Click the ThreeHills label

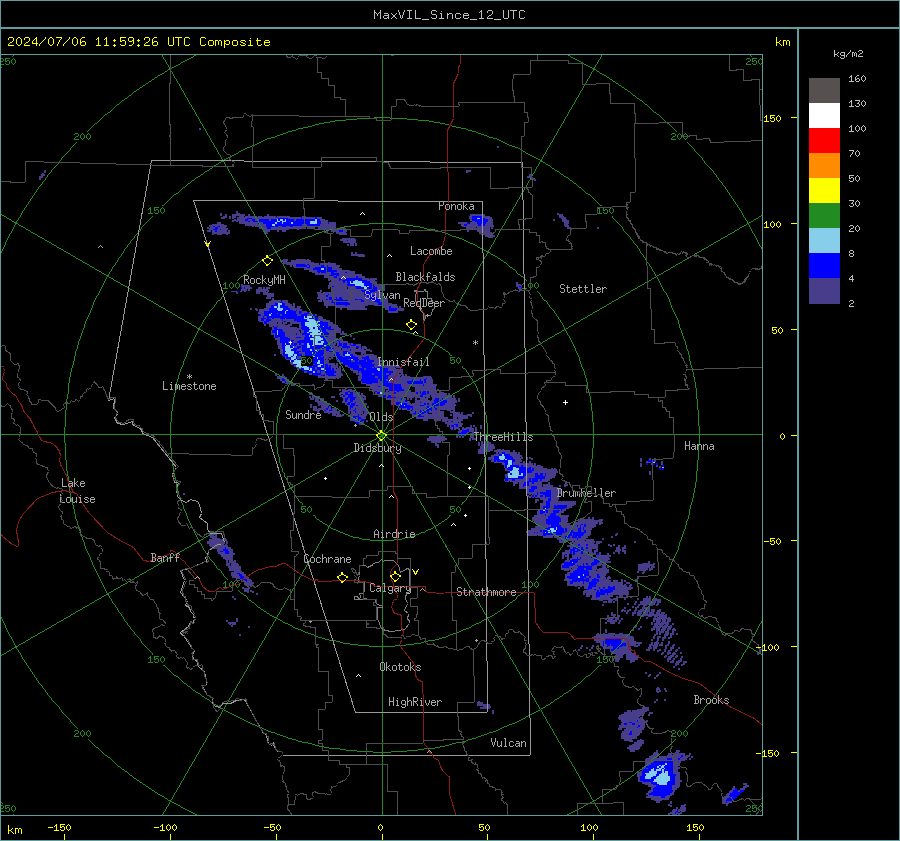point(503,437)
